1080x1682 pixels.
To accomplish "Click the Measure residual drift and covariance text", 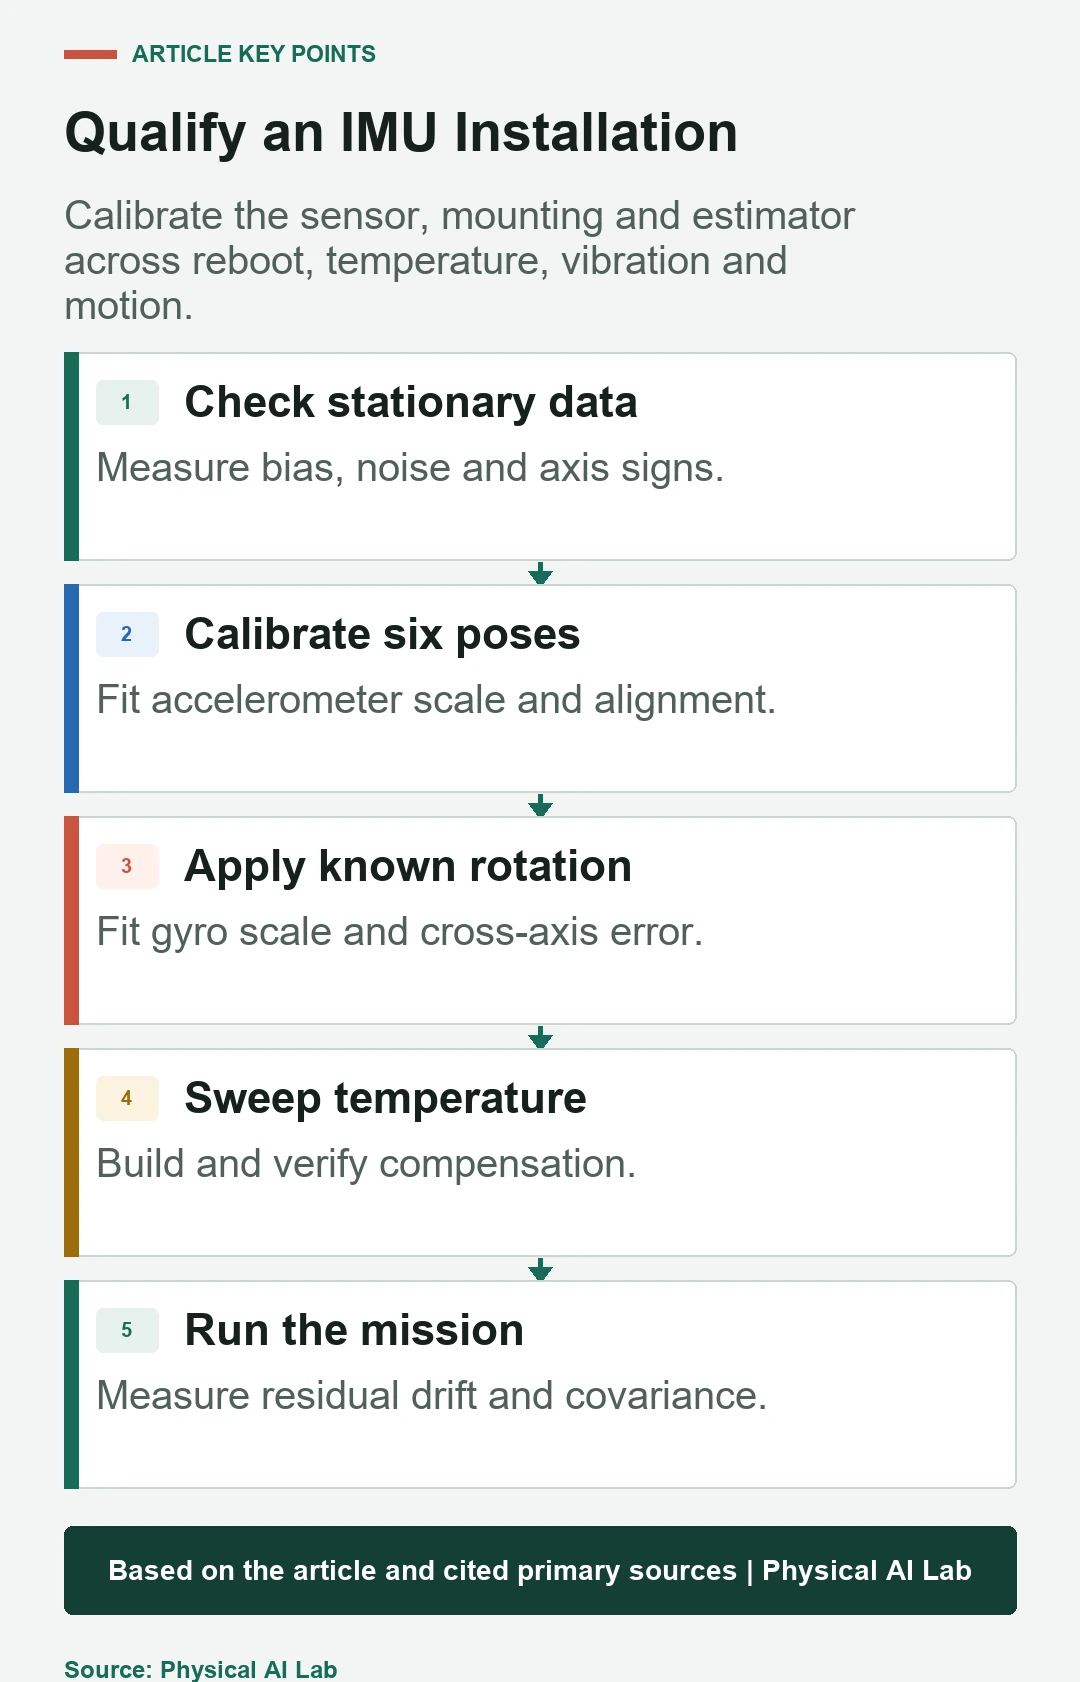I will (432, 1395).
